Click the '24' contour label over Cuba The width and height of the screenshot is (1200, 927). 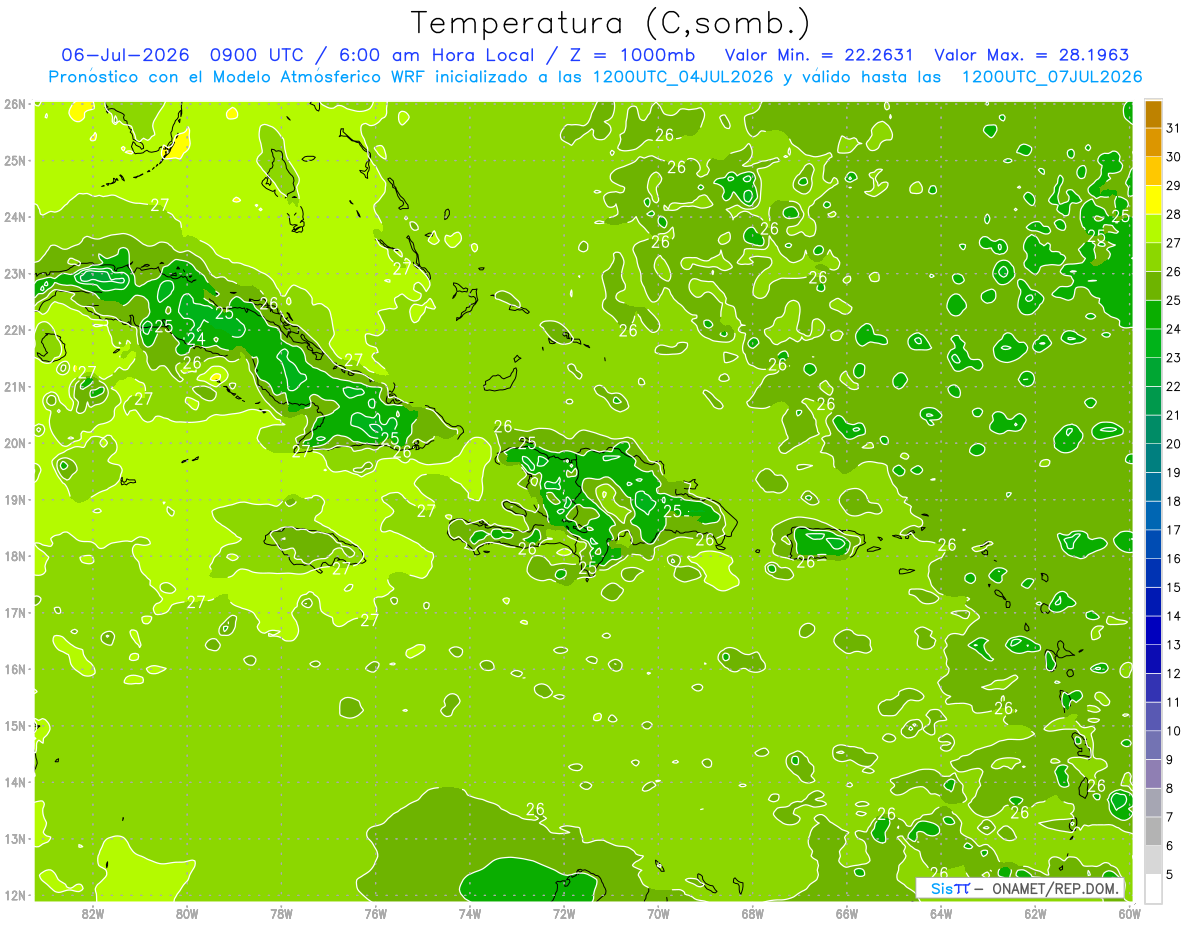coord(196,339)
